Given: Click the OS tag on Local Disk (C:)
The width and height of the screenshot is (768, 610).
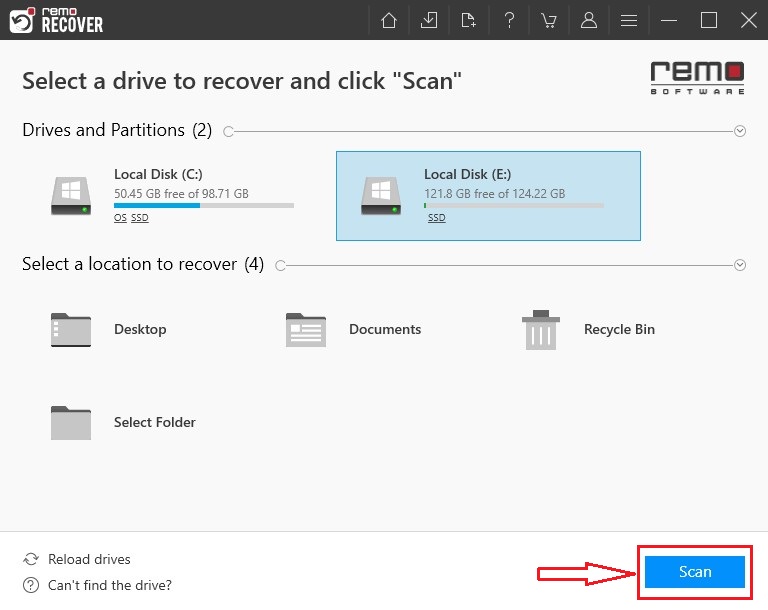Looking at the screenshot, I should [x=120, y=218].
